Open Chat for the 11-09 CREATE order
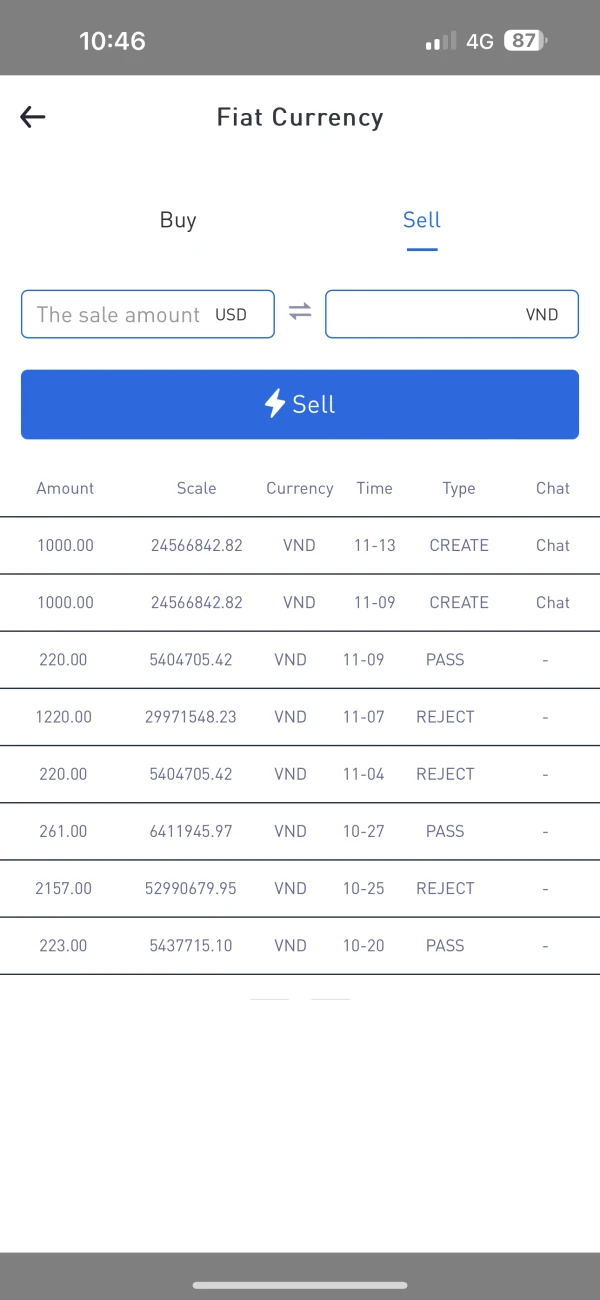The width and height of the screenshot is (600, 1300). 553,603
